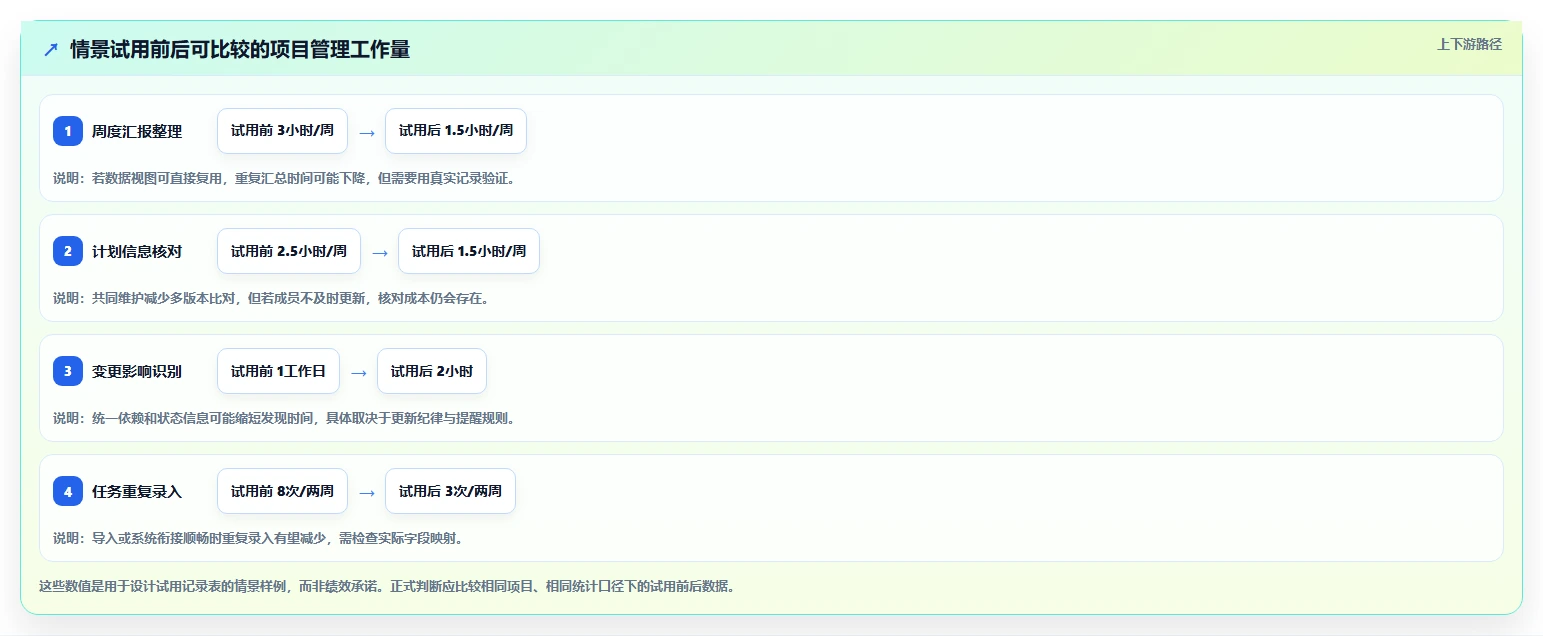The width and height of the screenshot is (1543, 636).
Task: Click the 试用后 2小时 chip
Action: (432, 371)
